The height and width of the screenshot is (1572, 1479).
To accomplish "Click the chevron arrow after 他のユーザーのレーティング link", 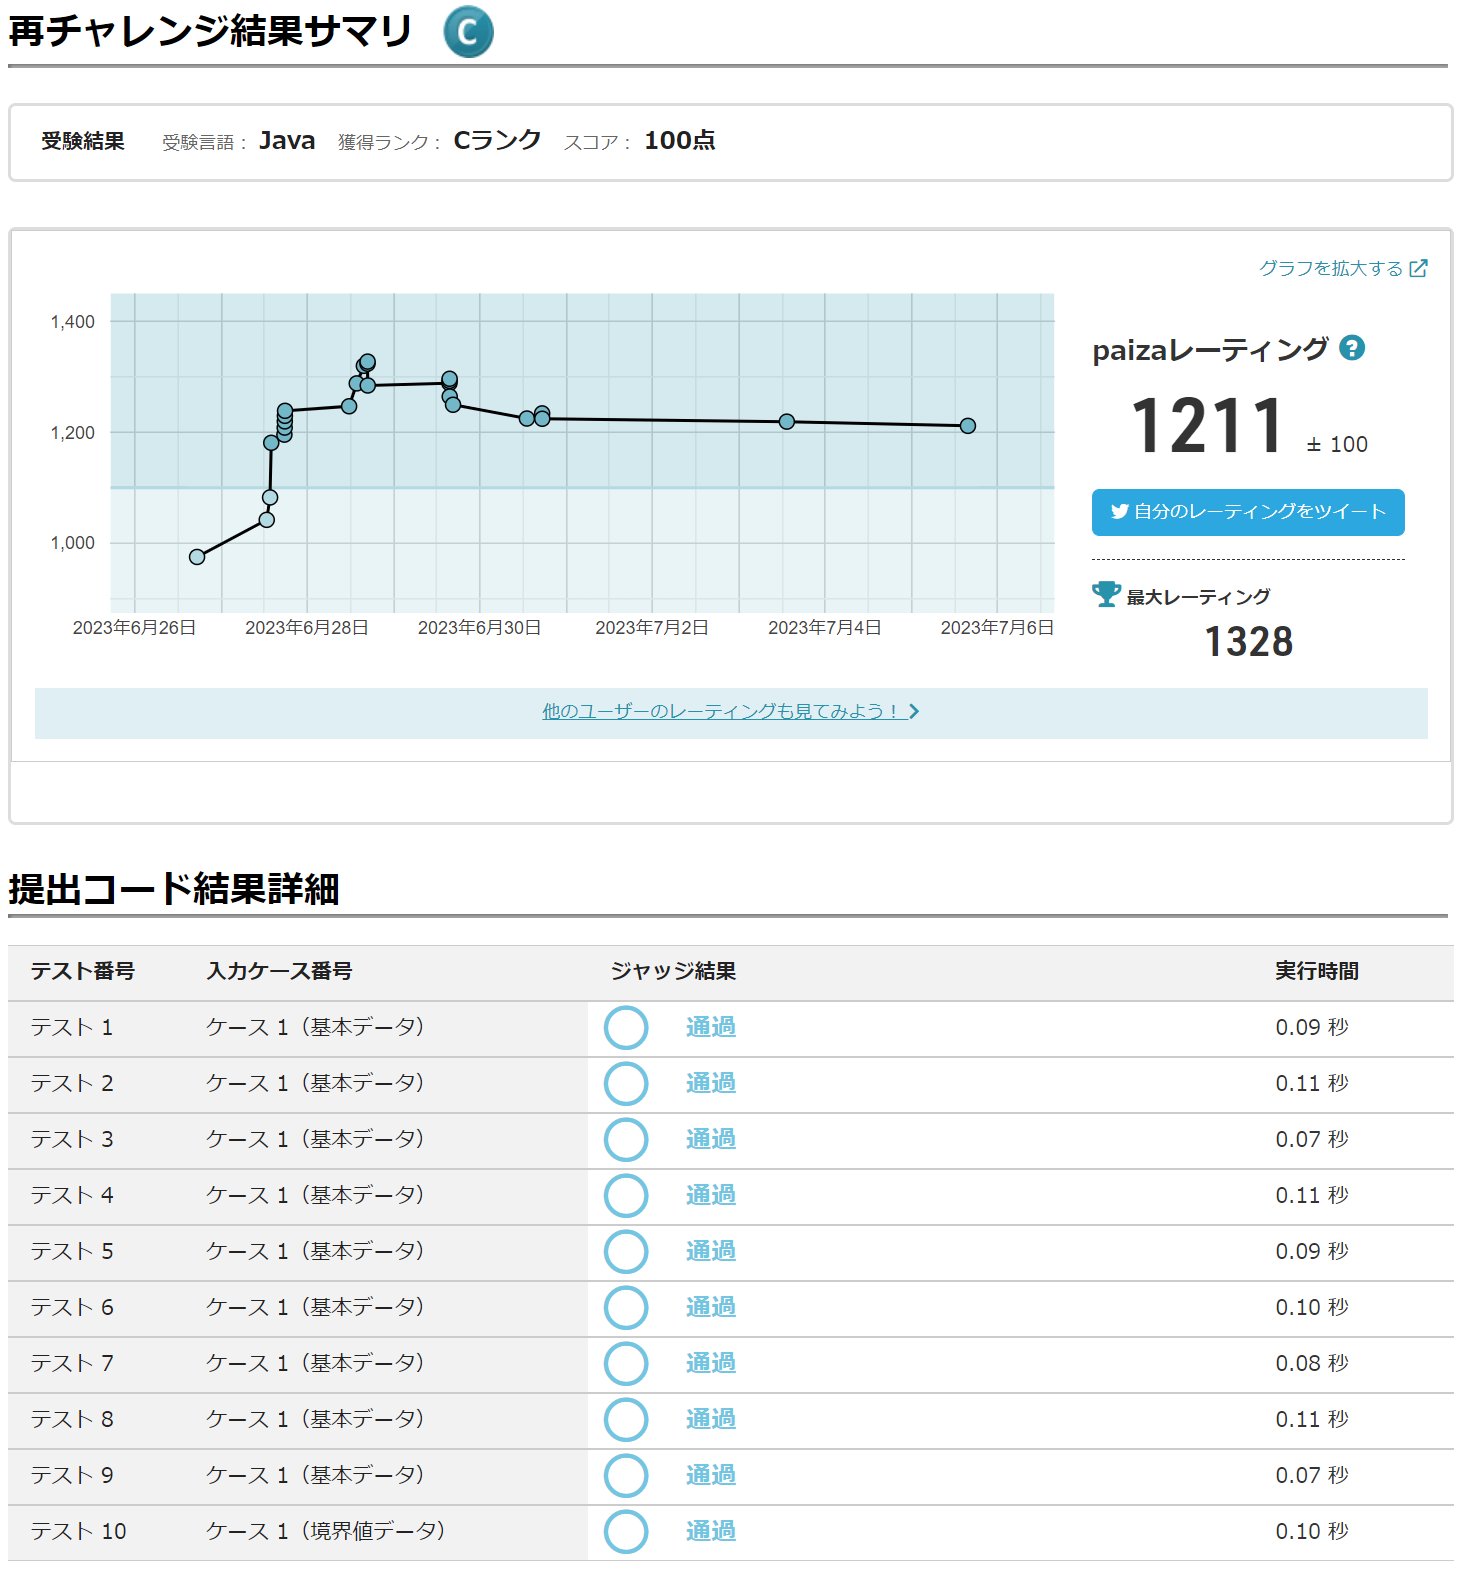I will click(x=914, y=711).
